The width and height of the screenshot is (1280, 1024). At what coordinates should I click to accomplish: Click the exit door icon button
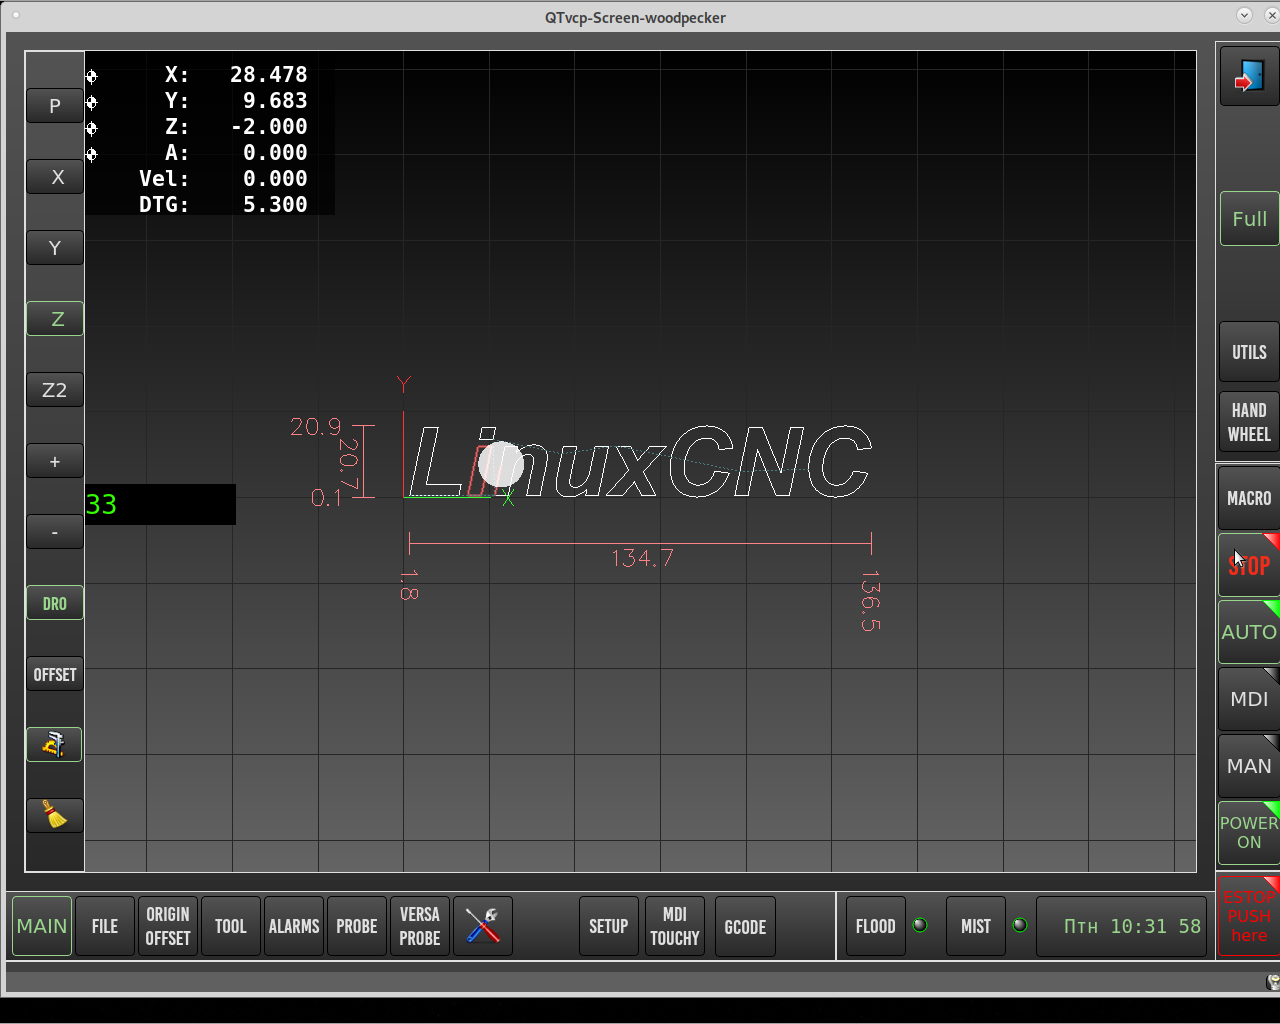[x=1249, y=76]
